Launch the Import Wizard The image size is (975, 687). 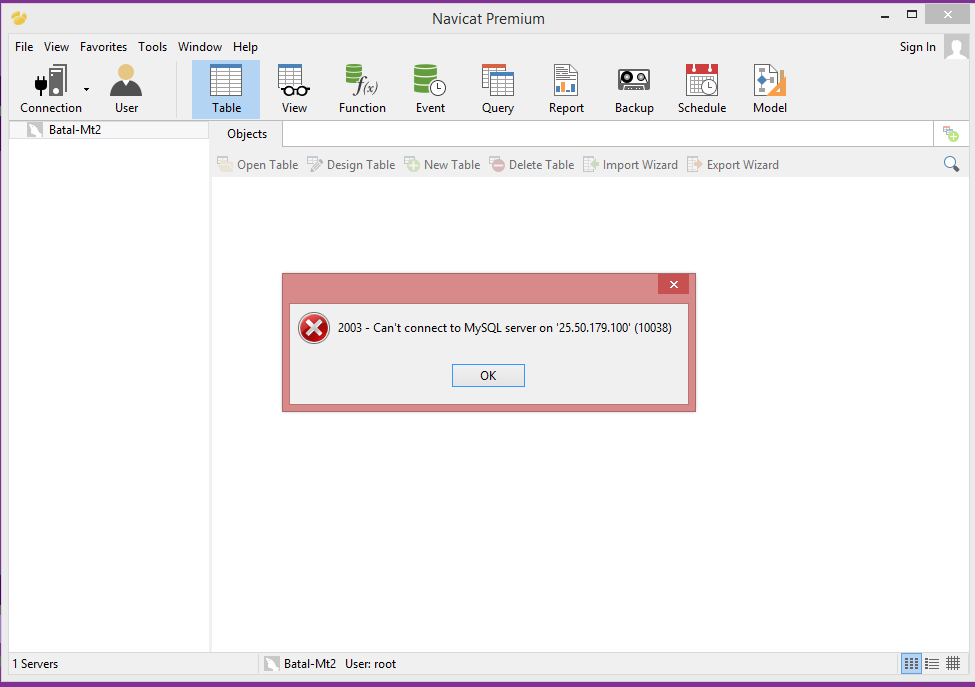630,165
